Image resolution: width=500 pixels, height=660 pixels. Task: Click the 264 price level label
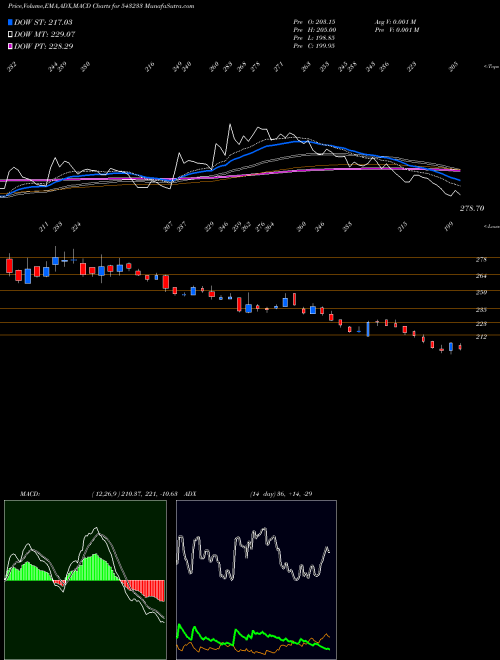[x=481, y=276]
